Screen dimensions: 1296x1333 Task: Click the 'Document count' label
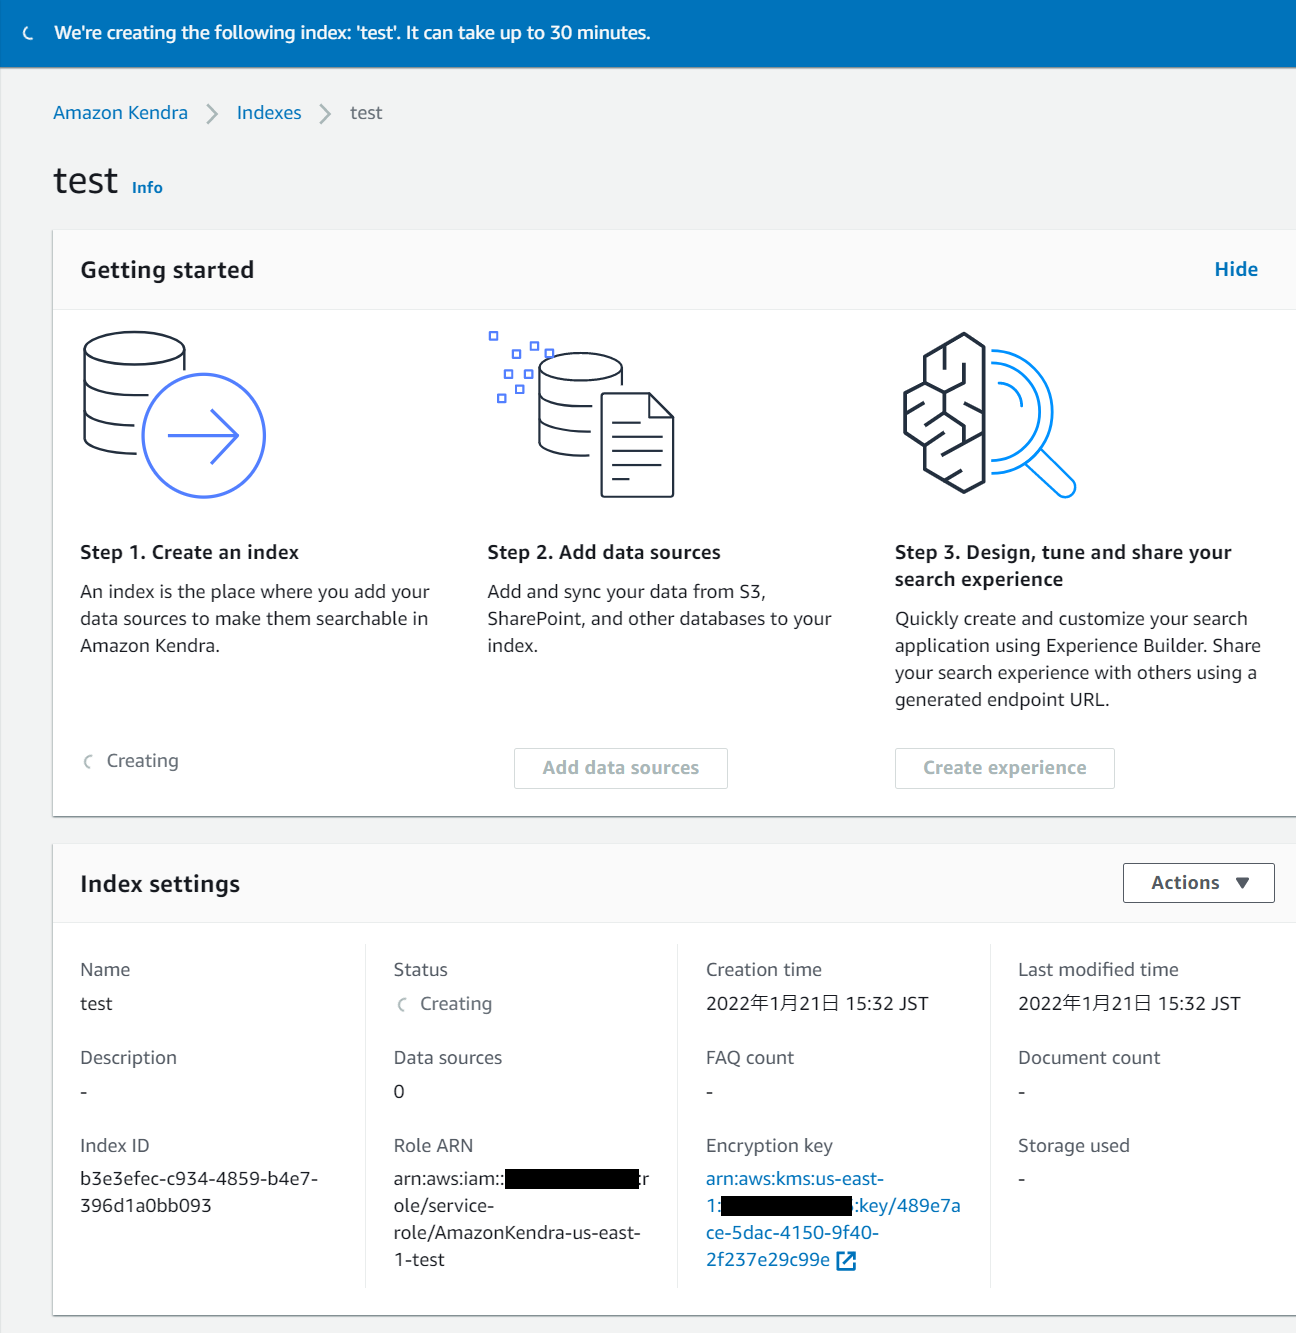(1089, 1058)
